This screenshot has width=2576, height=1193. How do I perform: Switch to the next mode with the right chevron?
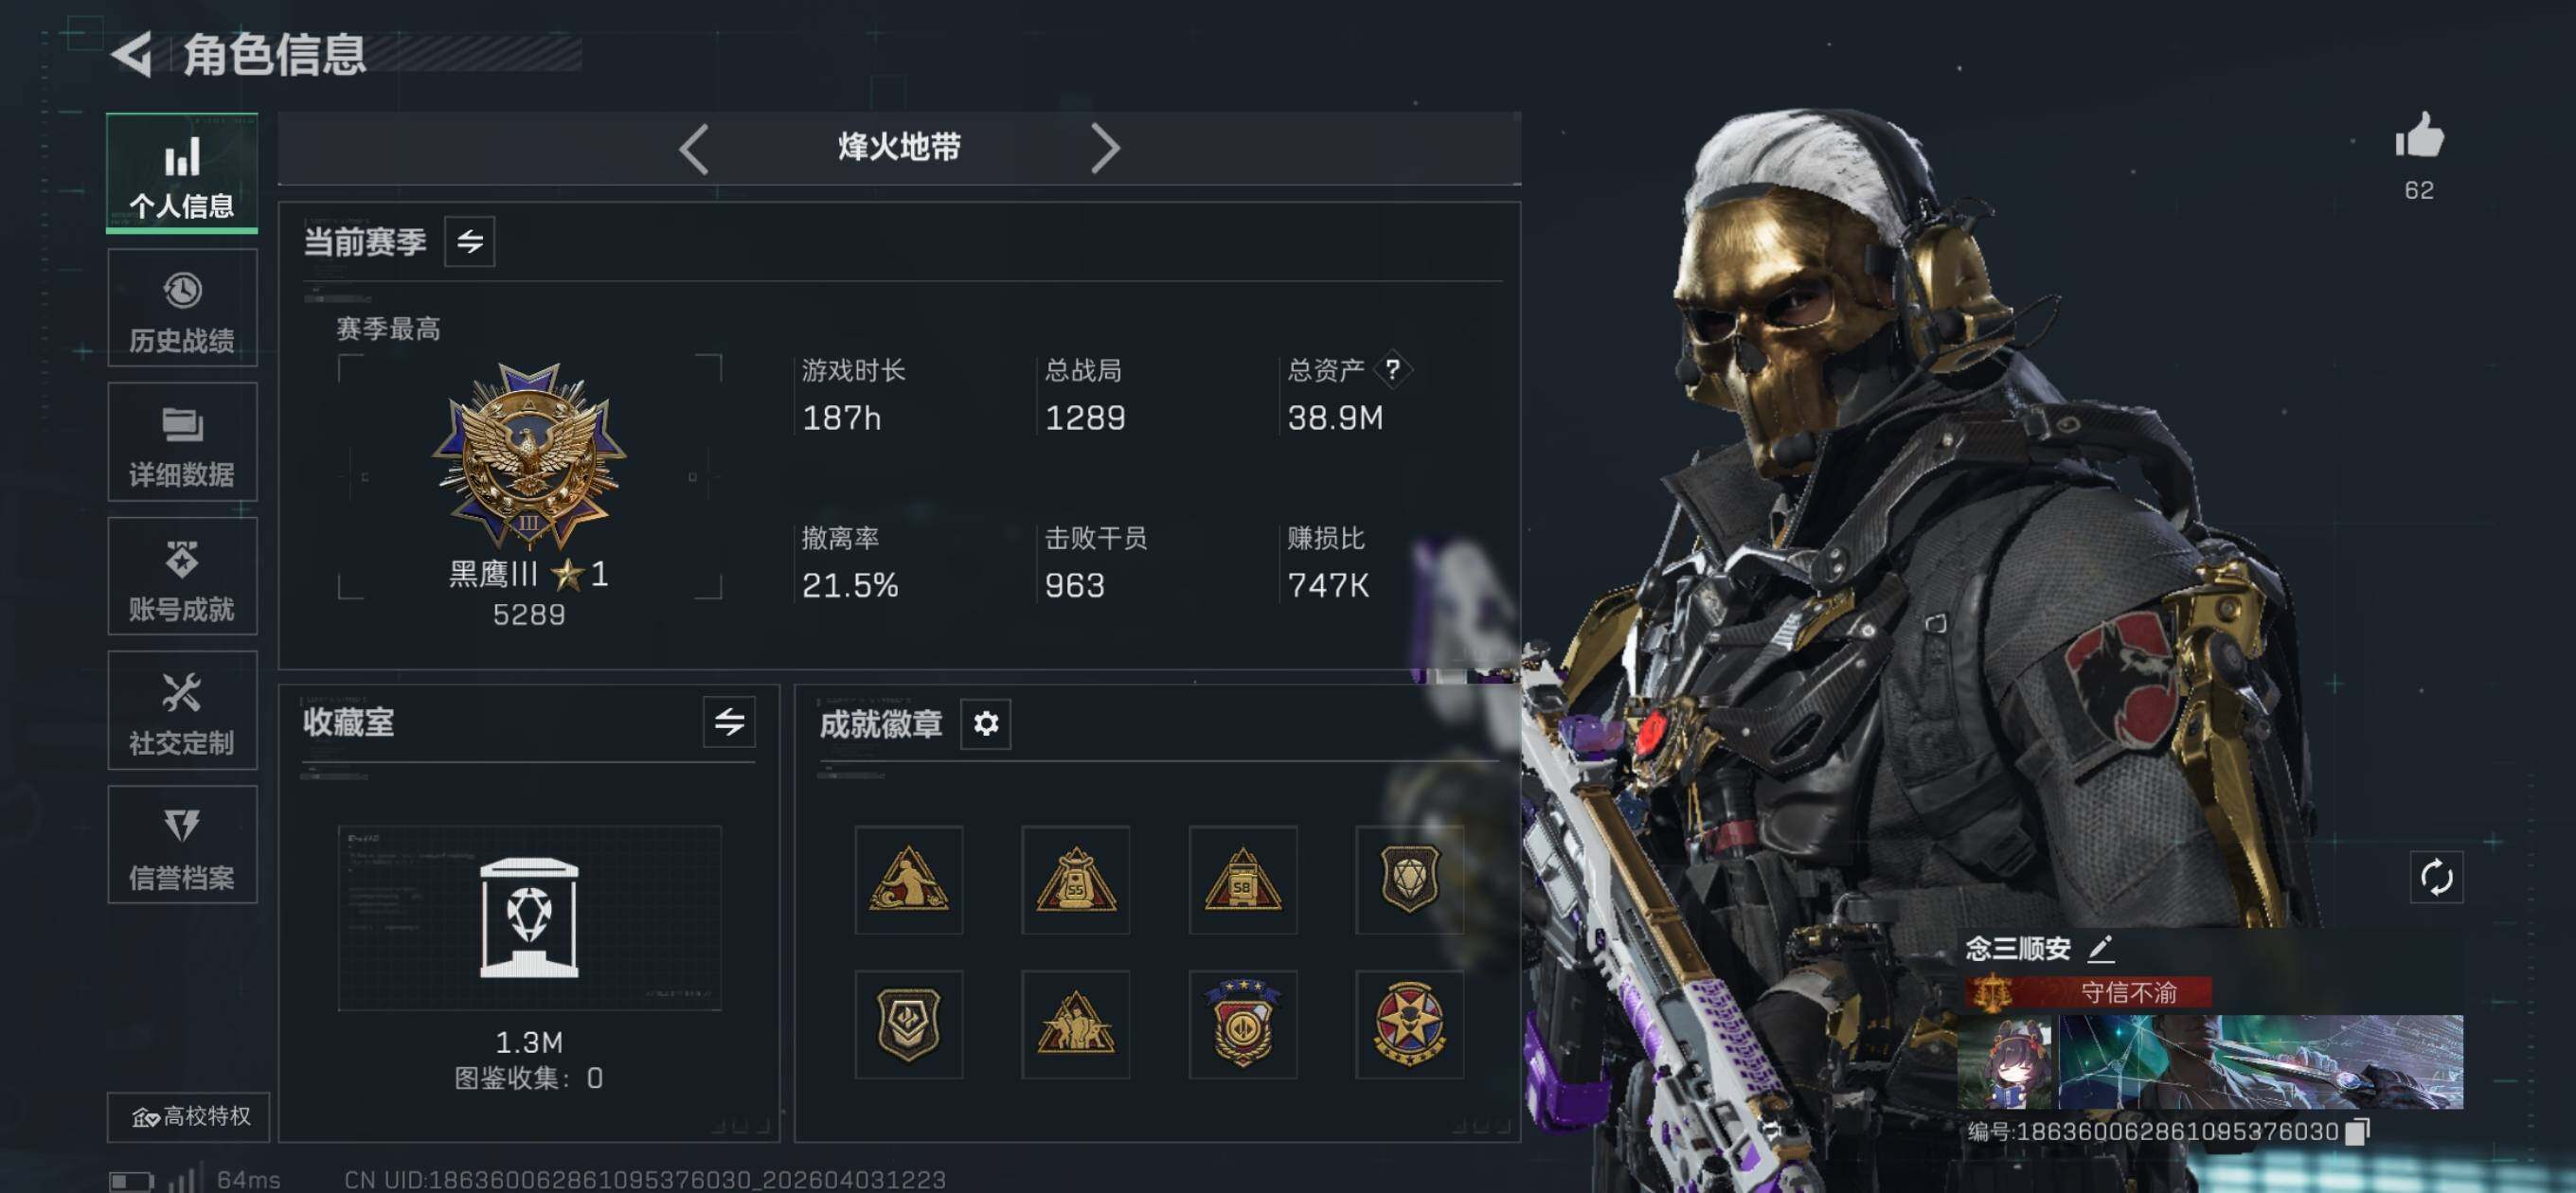click(x=1104, y=149)
